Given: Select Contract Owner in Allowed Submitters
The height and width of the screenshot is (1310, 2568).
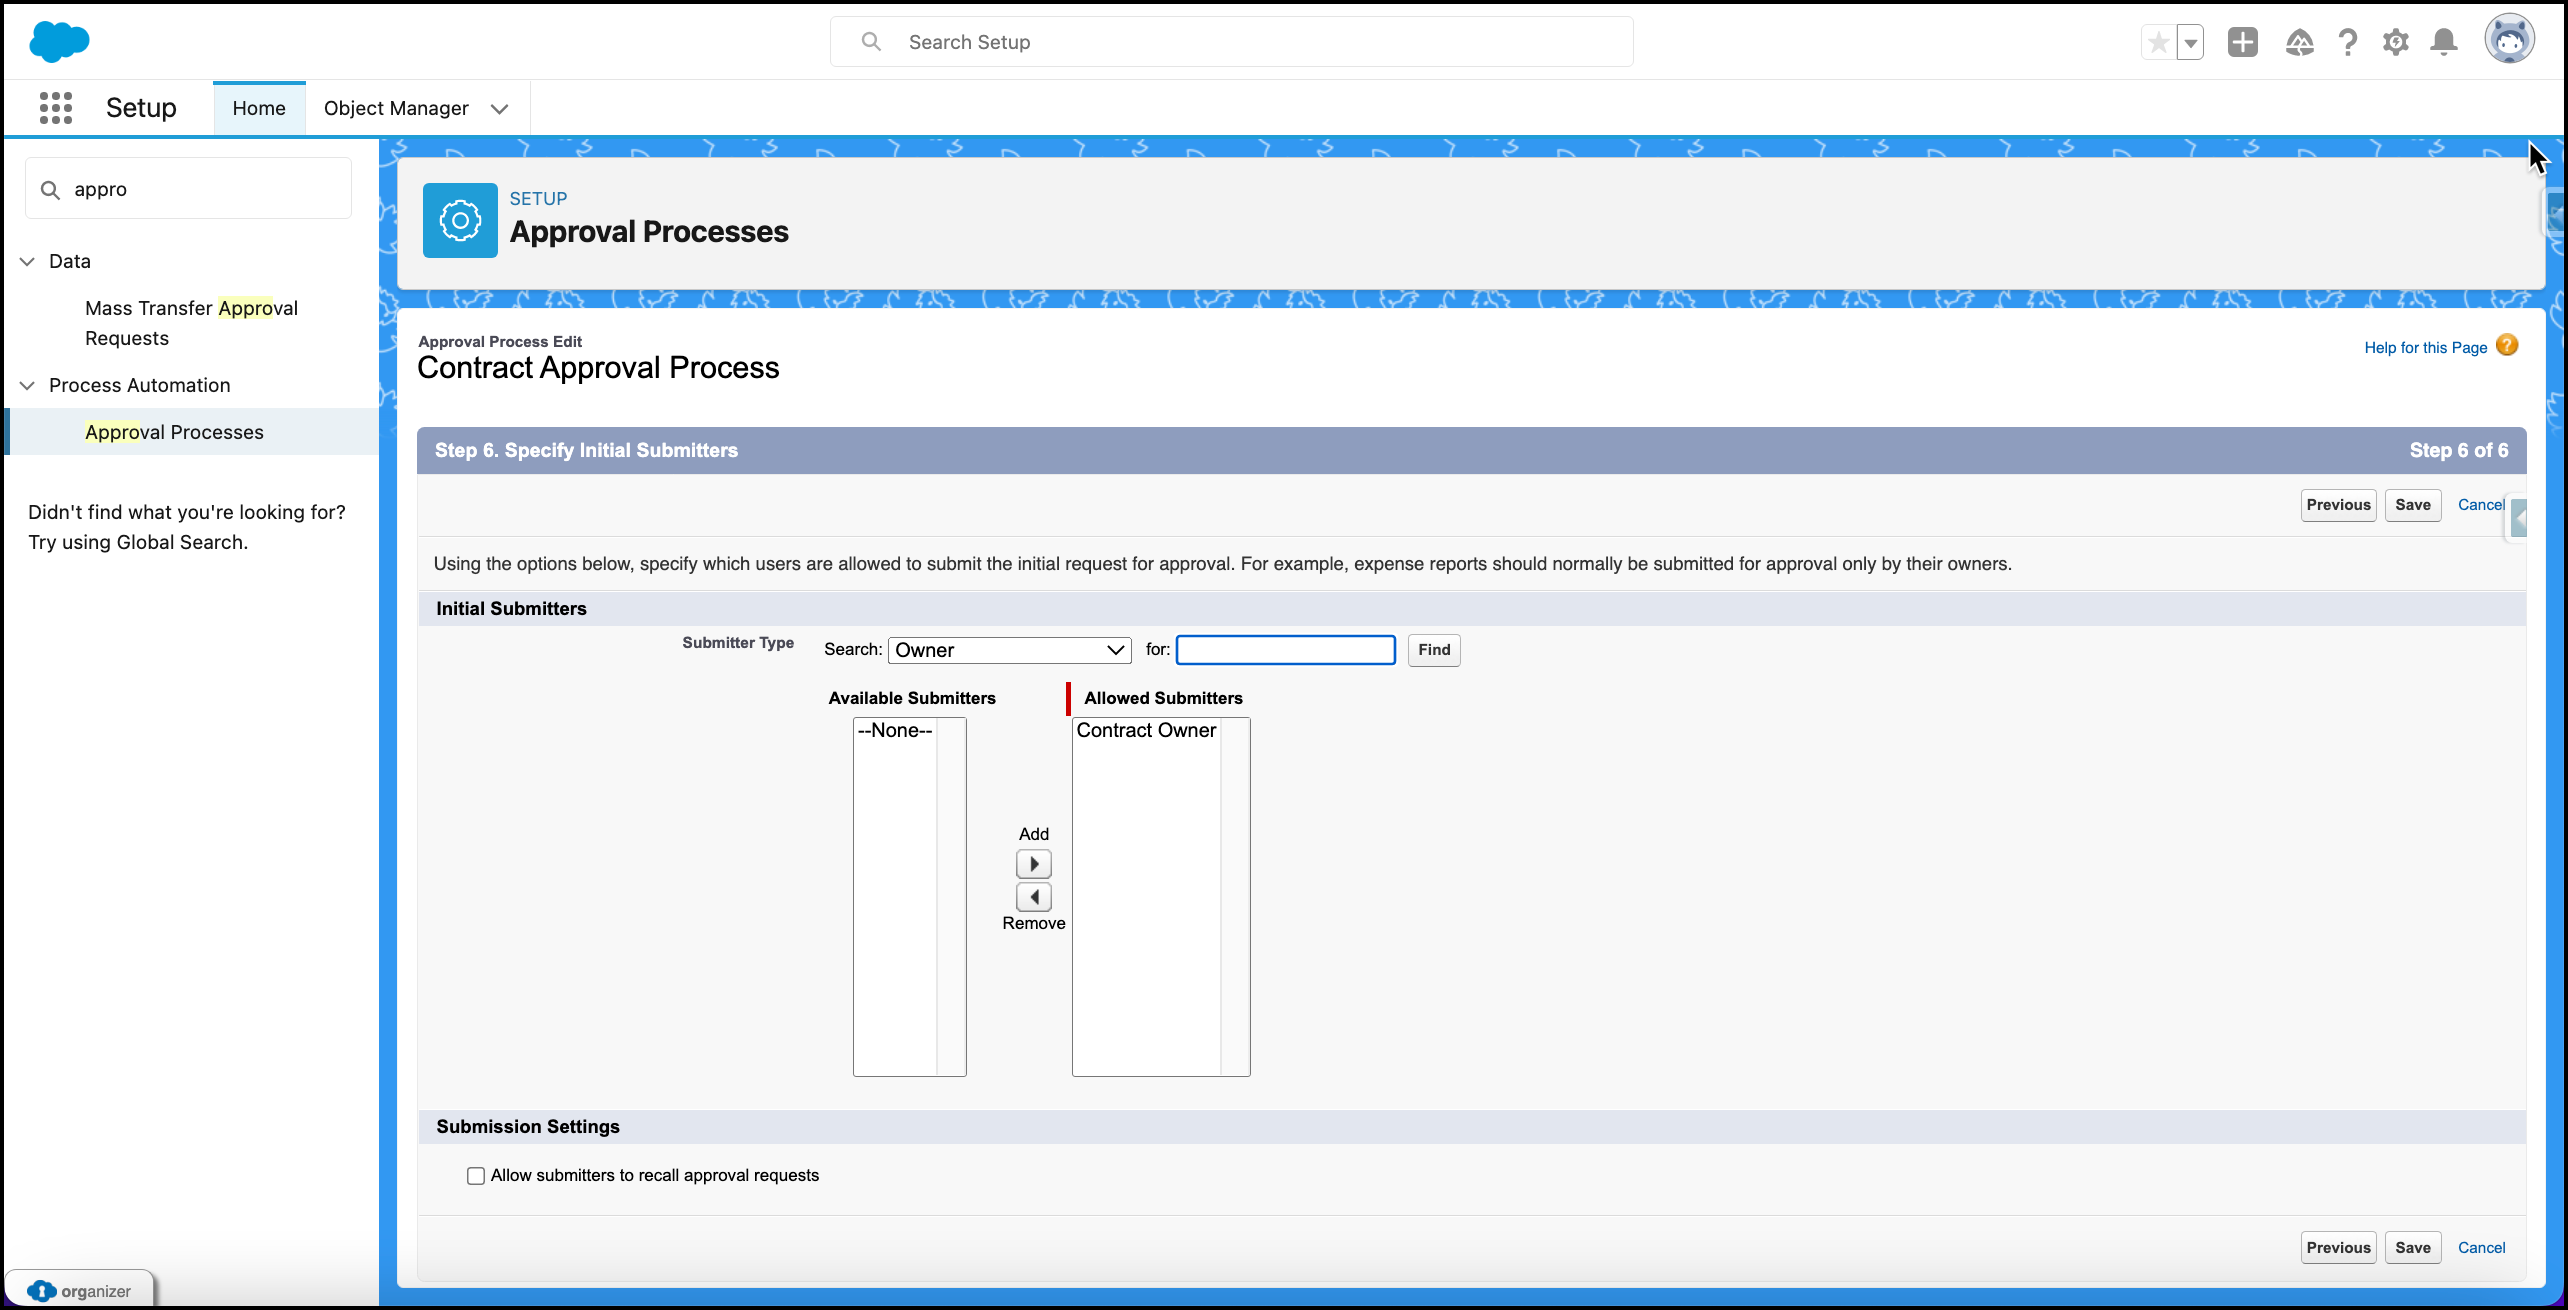Looking at the screenshot, I should click(1146, 730).
